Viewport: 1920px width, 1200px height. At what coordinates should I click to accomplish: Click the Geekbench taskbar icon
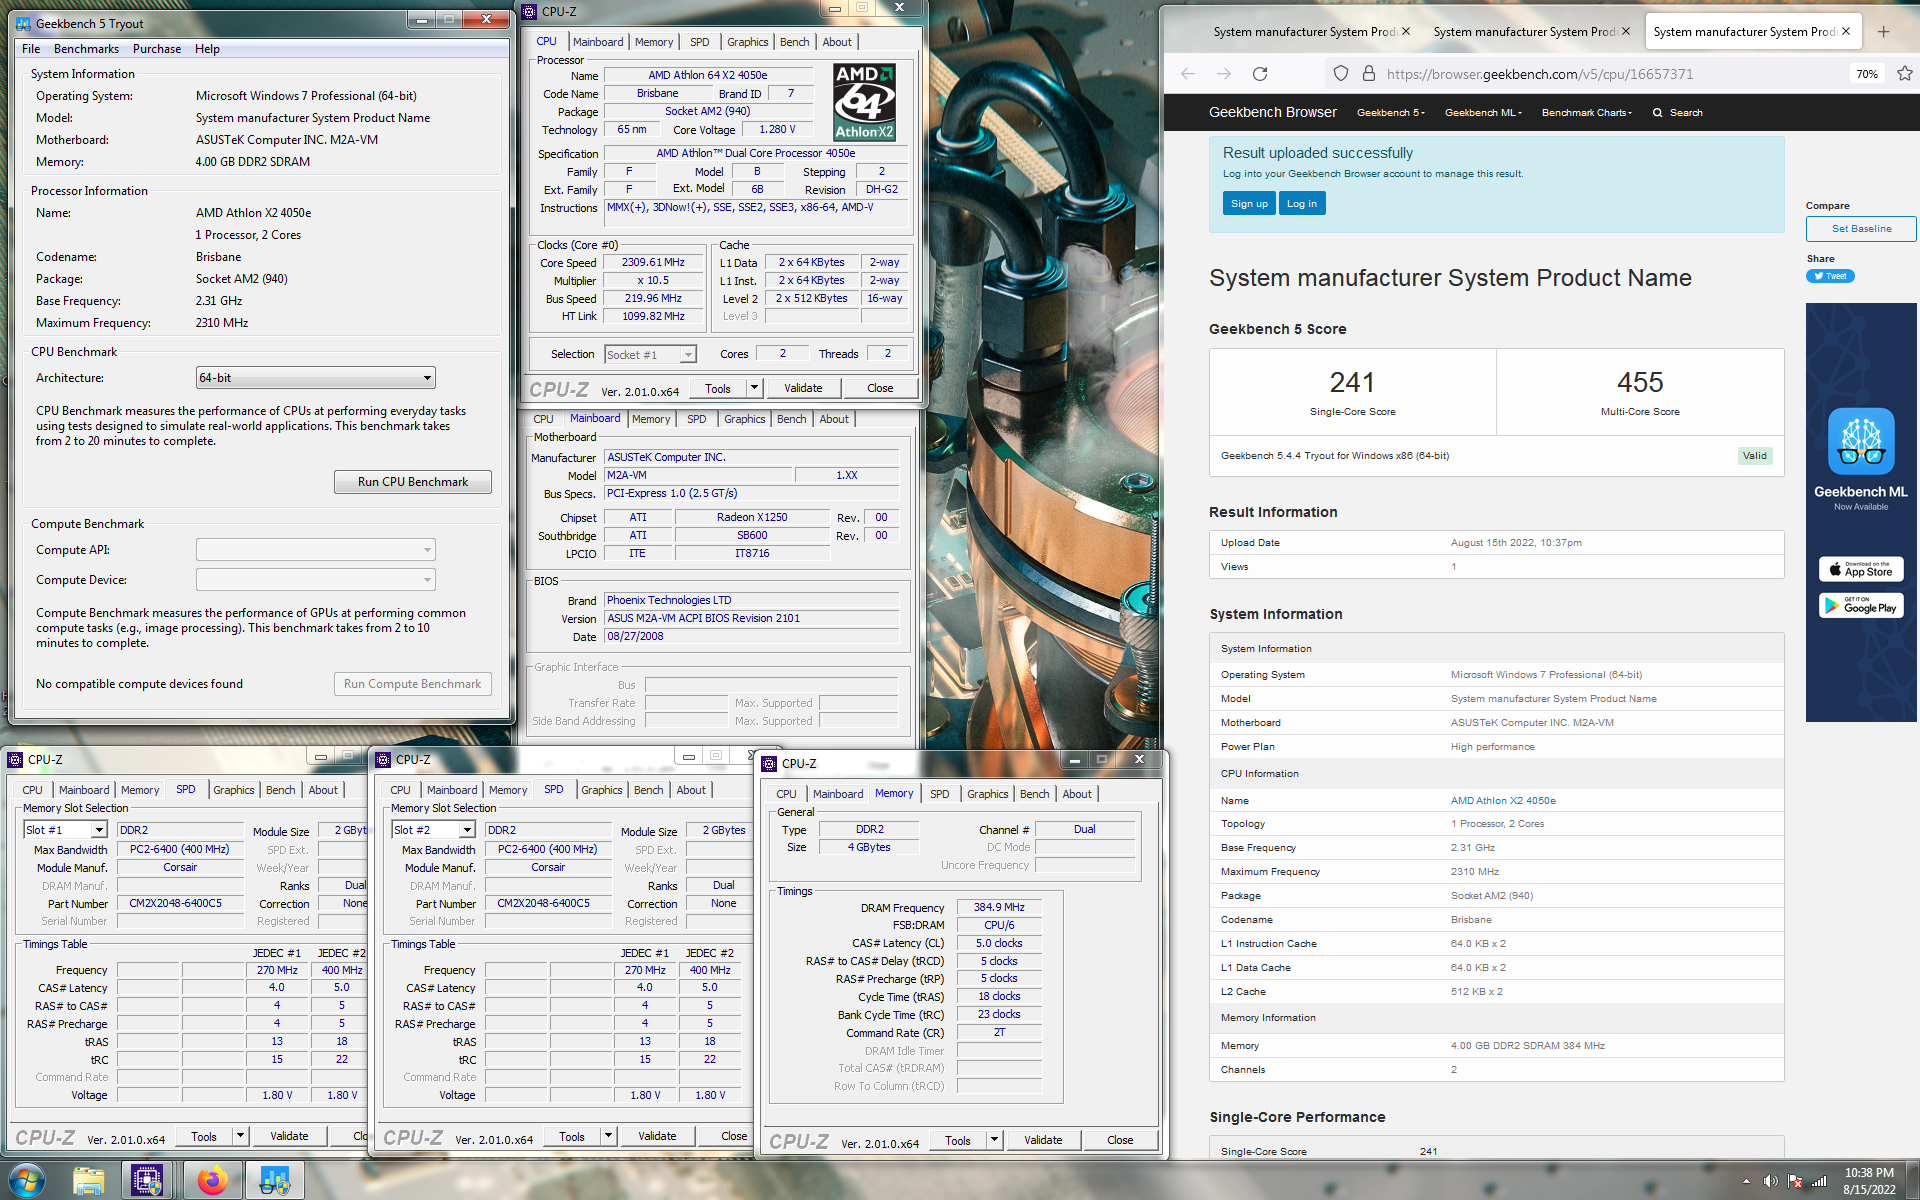(x=274, y=1180)
